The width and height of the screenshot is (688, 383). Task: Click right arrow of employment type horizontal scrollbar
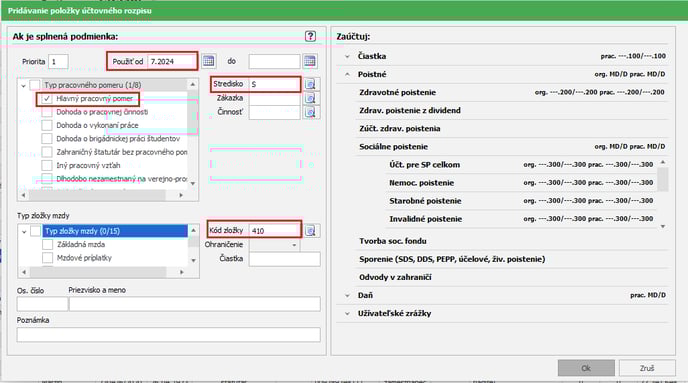(x=181, y=195)
